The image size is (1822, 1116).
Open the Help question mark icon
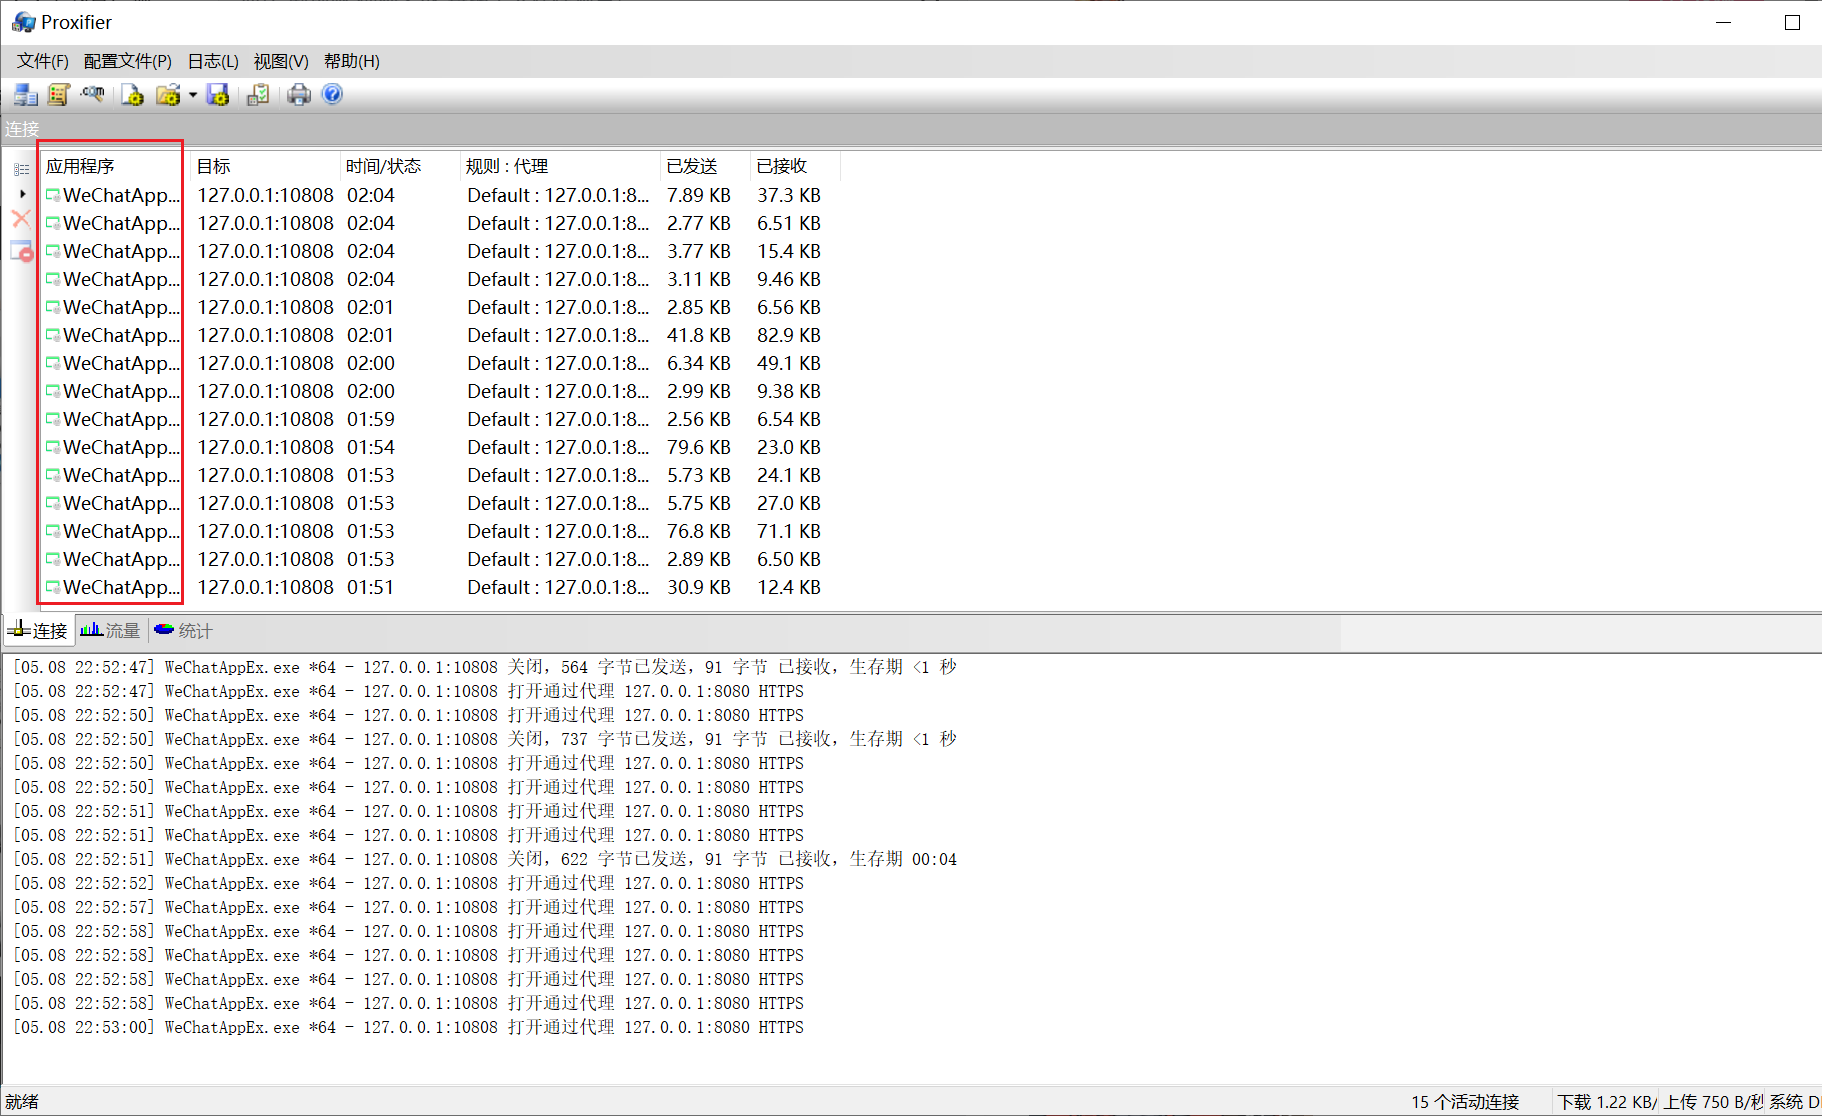[331, 94]
